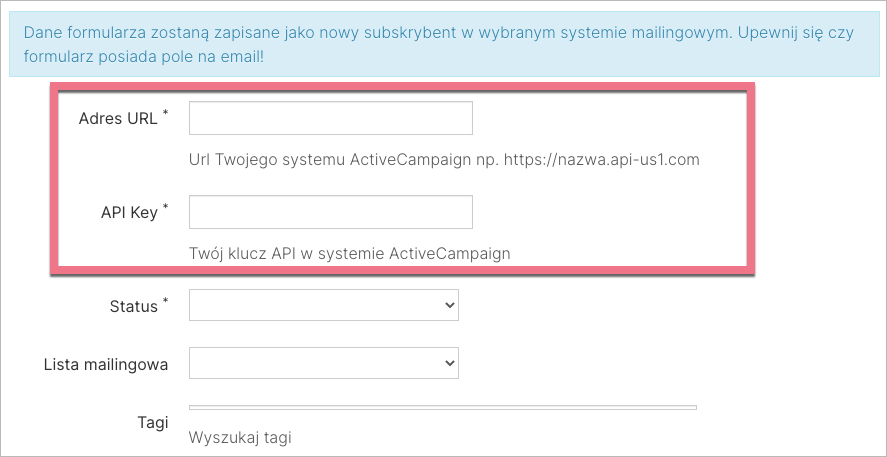Image resolution: width=887 pixels, height=457 pixels.
Task: Click the Lista mailingowa label
Action: tap(105, 364)
